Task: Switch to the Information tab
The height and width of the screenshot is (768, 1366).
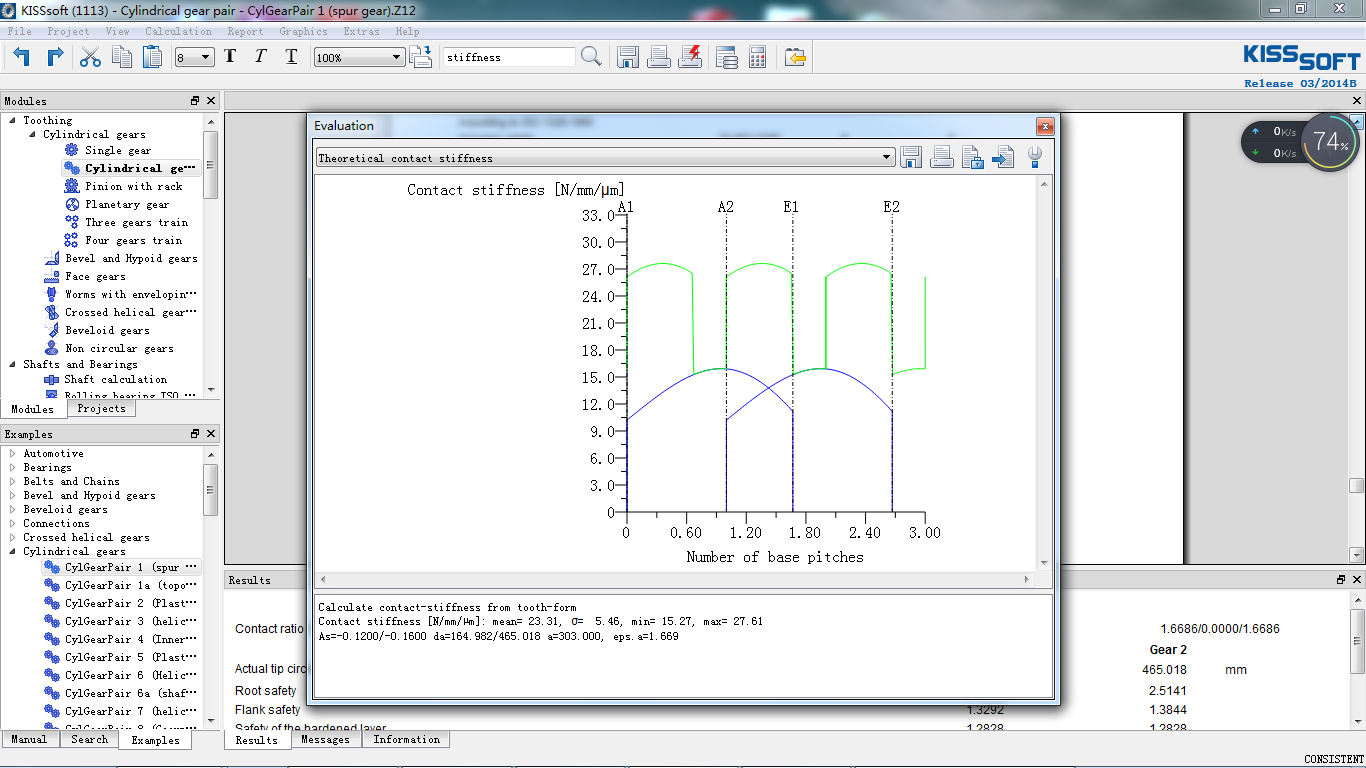Action: pos(406,739)
